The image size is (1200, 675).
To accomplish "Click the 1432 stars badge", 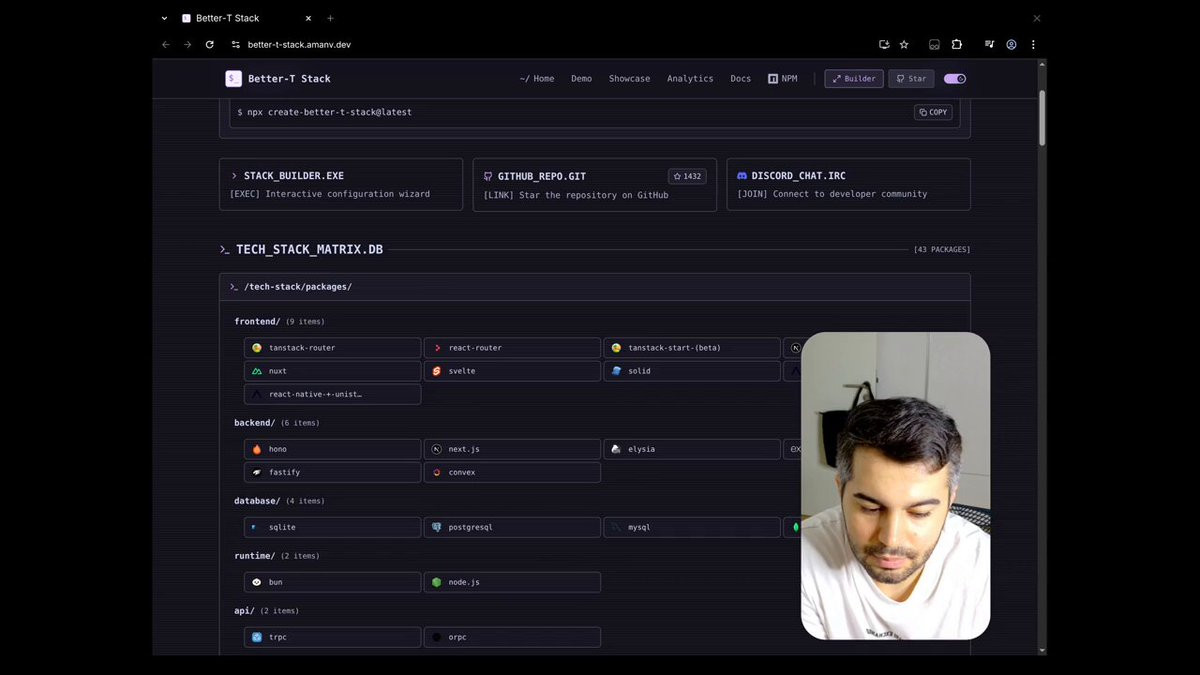I will (x=687, y=176).
